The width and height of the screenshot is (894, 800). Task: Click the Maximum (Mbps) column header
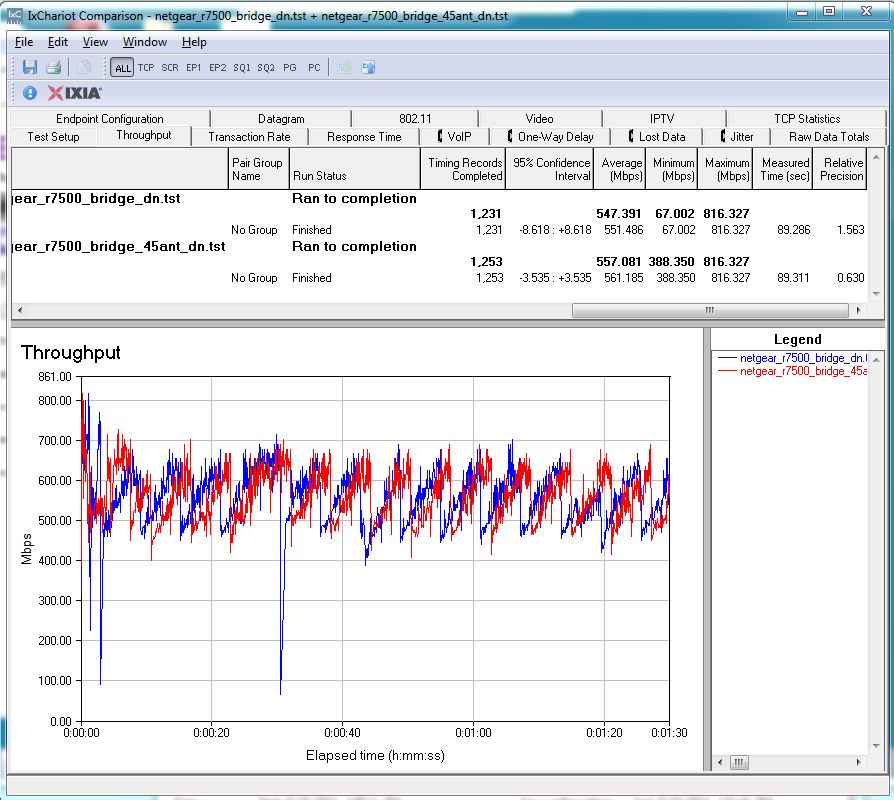tap(726, 169)
